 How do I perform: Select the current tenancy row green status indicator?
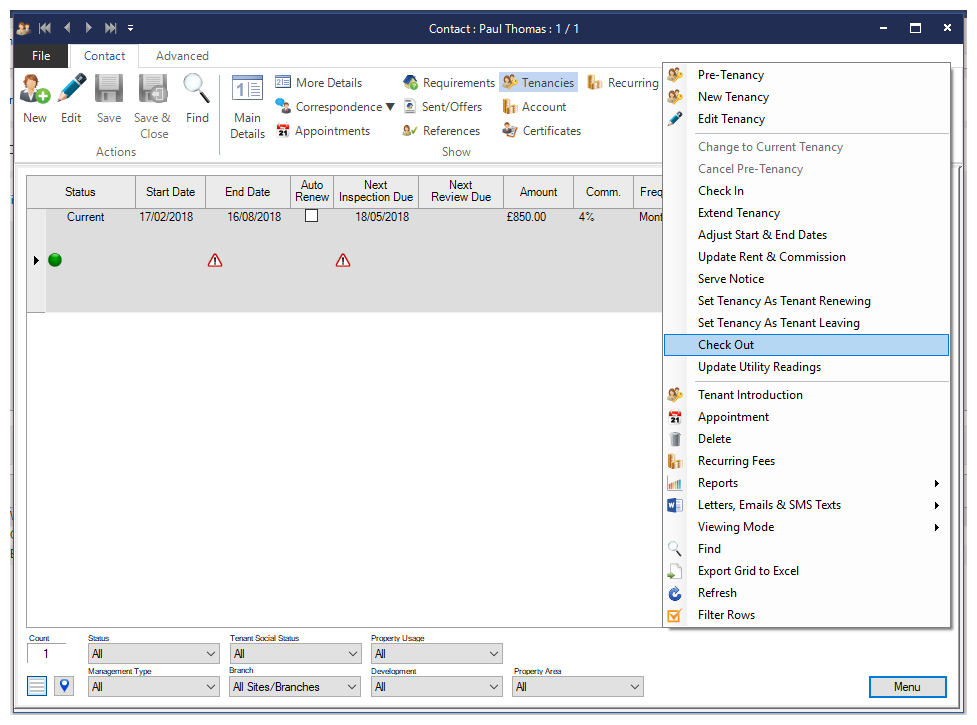(x=55, y=260)
